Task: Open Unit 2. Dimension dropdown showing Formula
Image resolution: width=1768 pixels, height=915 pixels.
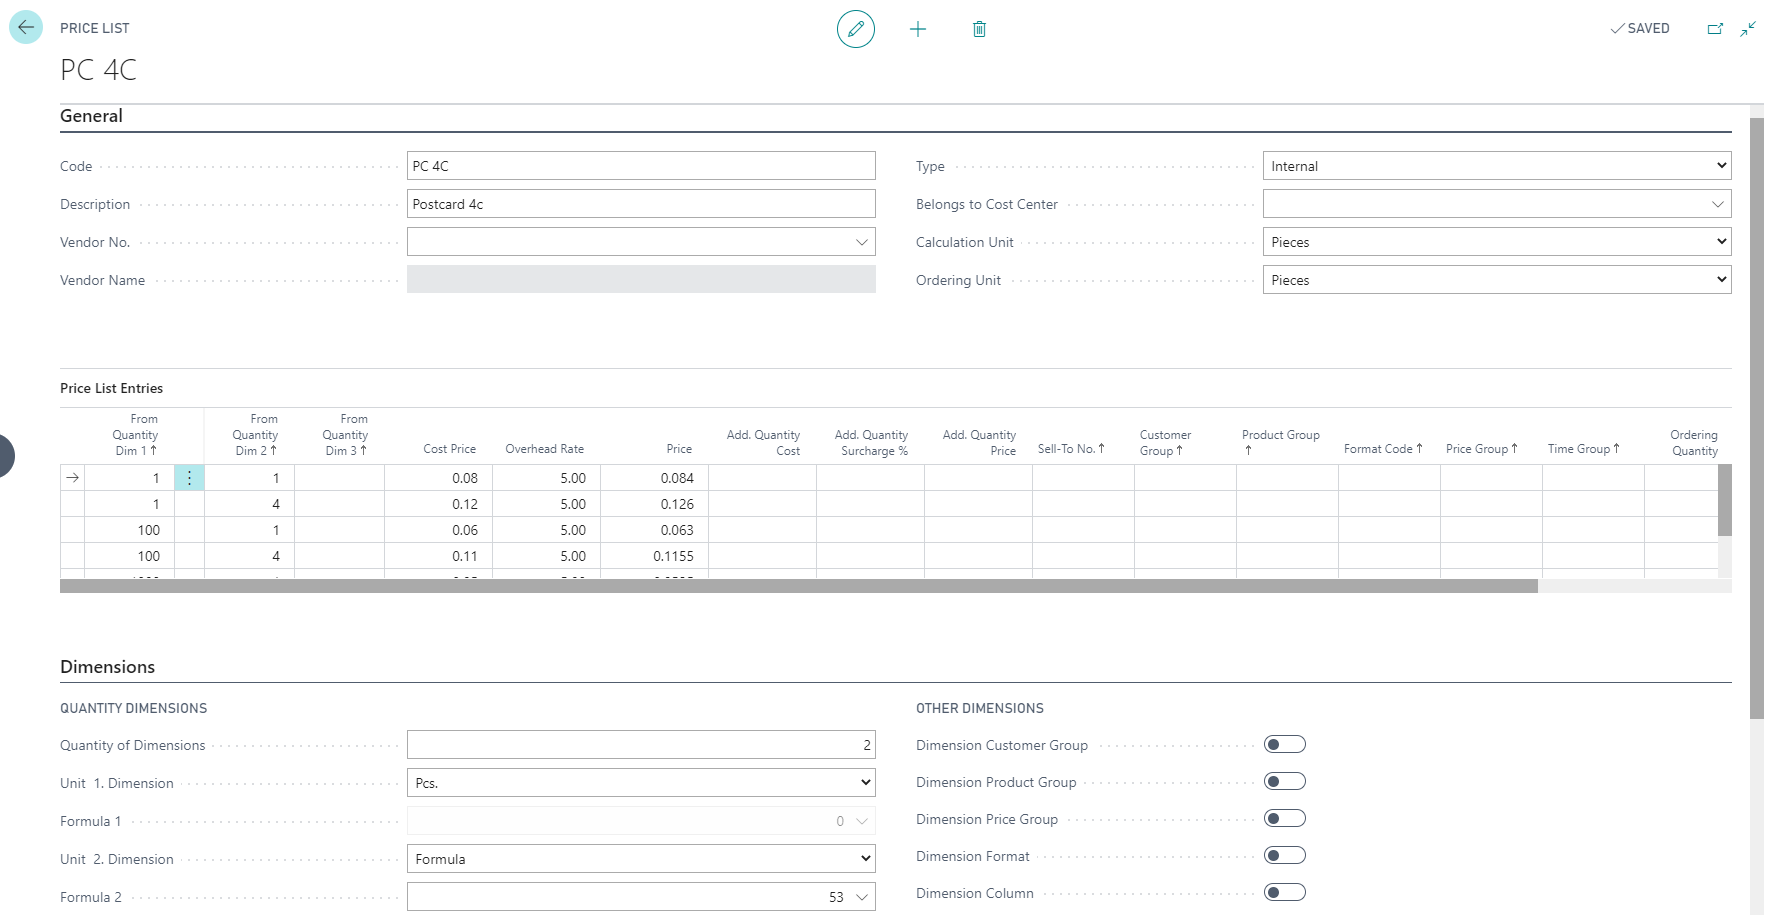Action: pyautogui.click(x=641, y=859)
